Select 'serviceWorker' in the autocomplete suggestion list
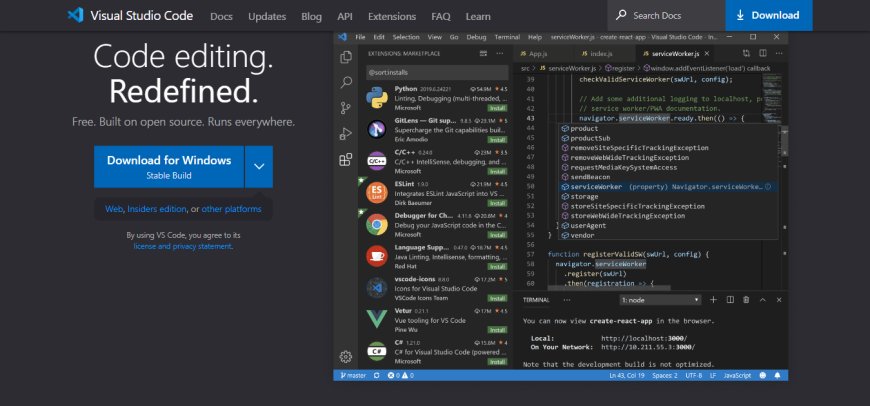The width and height of the screenshot is (870, 406). point(667,187)
